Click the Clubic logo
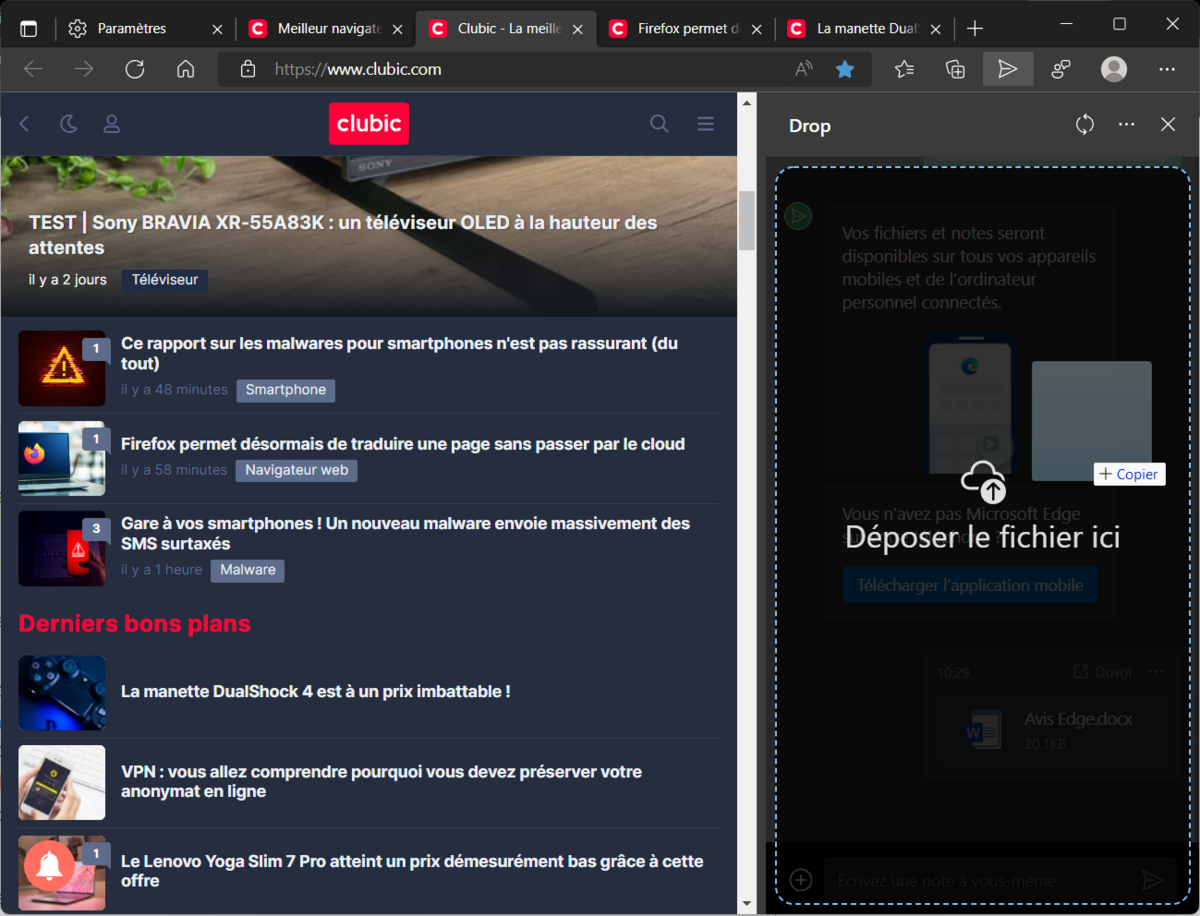The width and height of the screenshot is (1200, 916). point(369,124)
